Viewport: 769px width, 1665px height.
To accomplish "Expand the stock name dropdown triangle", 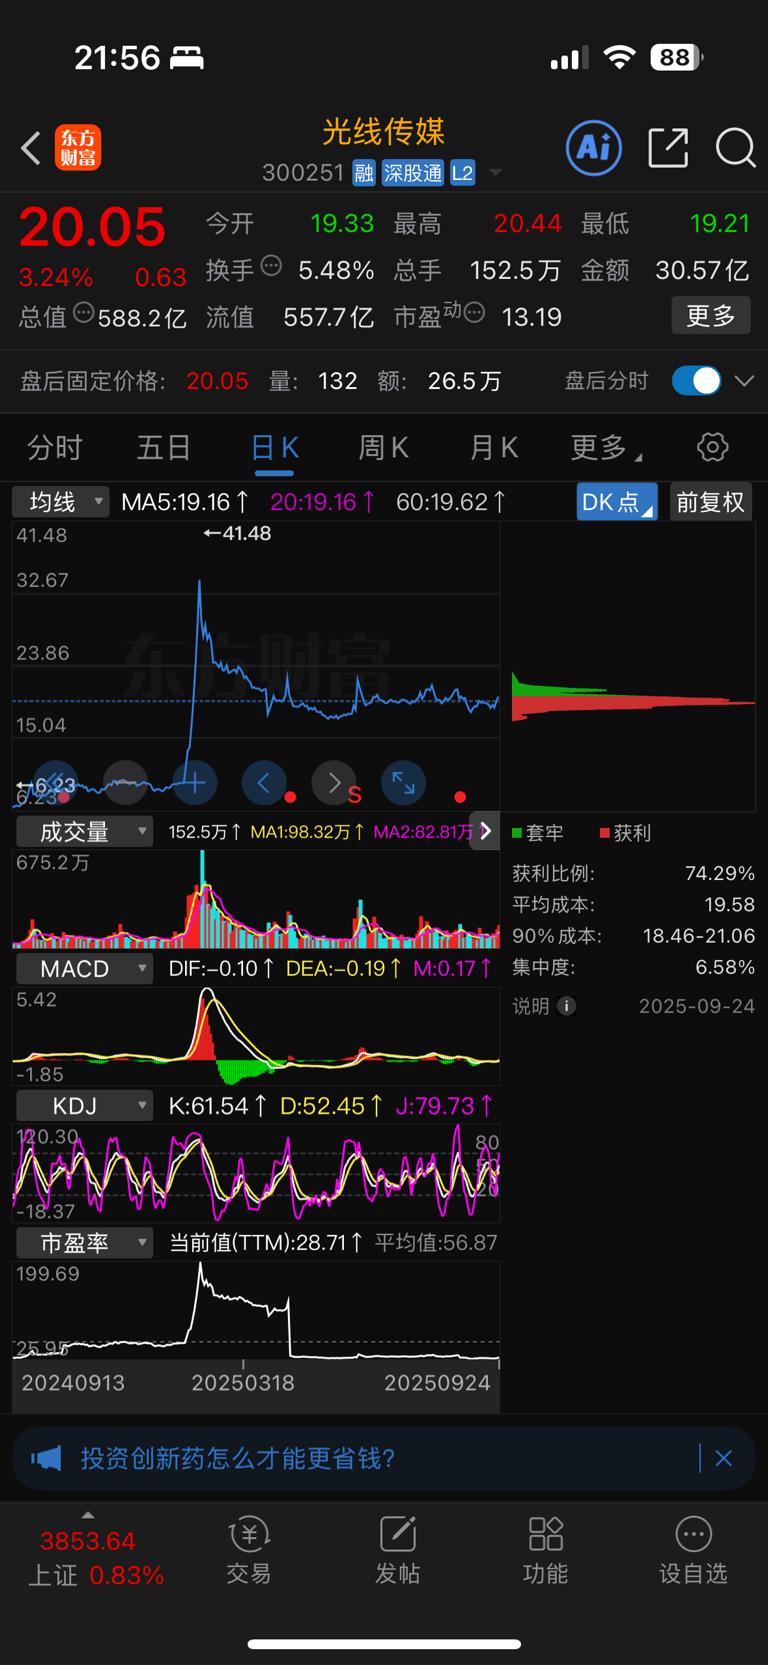I will pos(495,173).
